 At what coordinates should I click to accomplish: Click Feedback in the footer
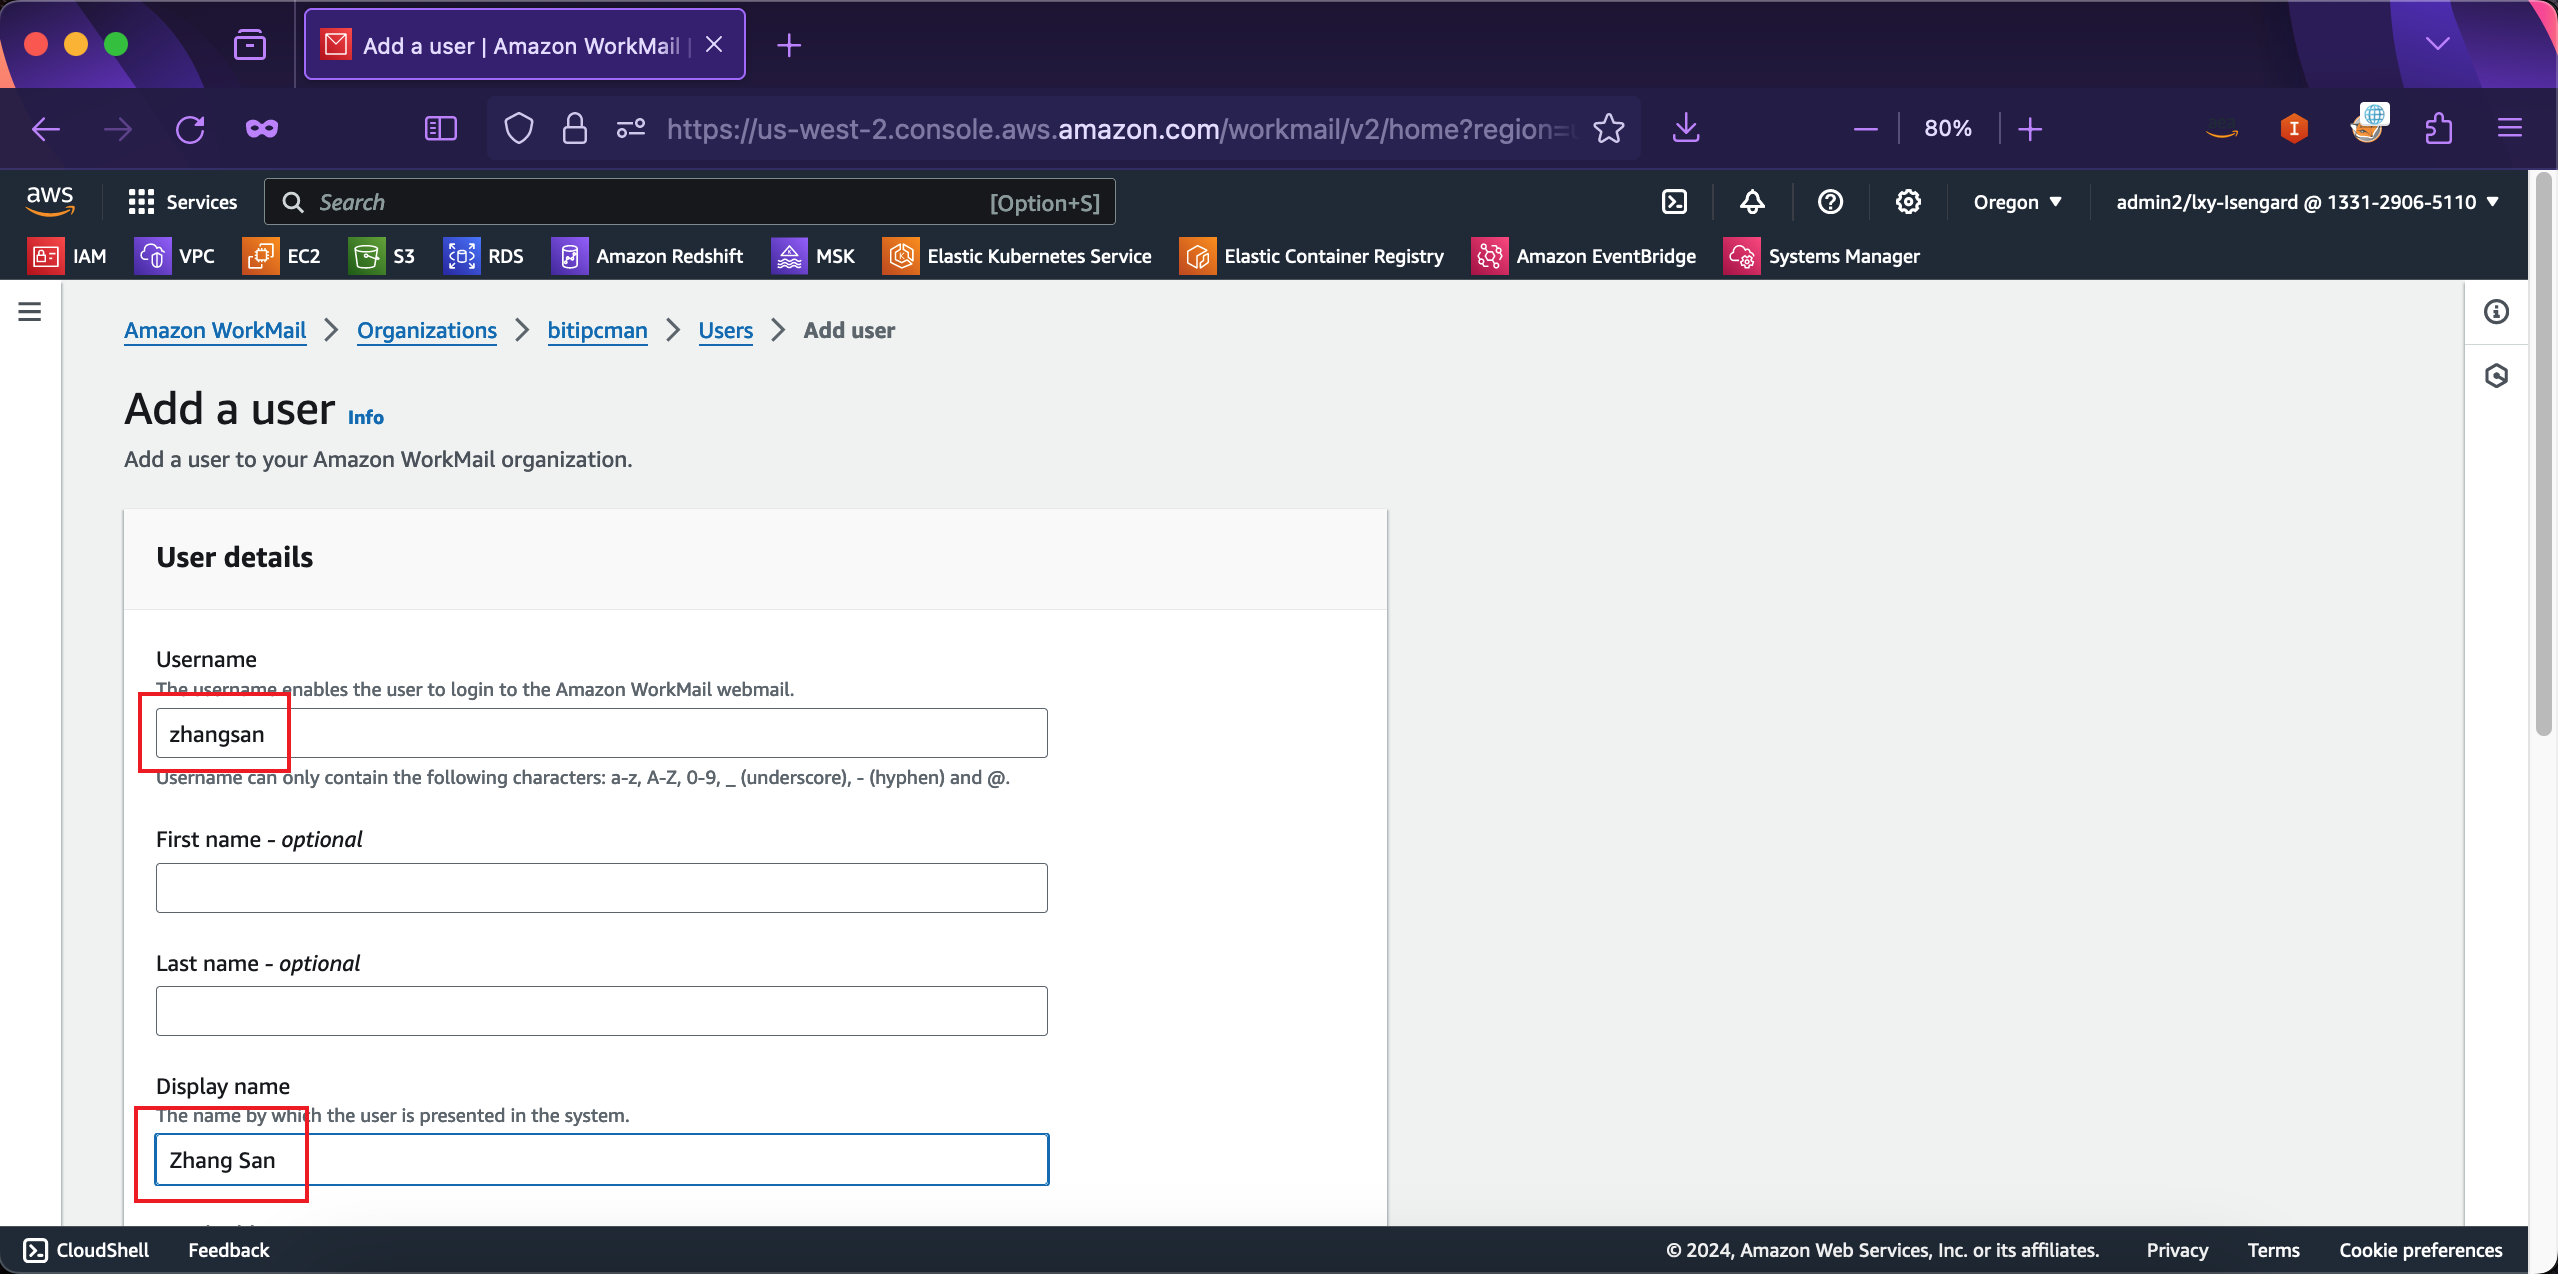[x=229, y=1250]
